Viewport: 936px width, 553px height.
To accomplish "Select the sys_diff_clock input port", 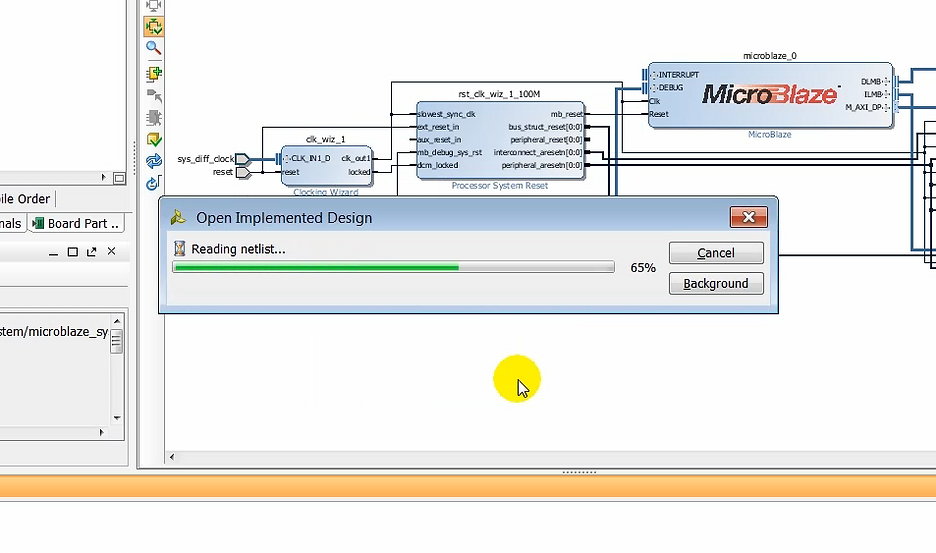I will click(x=242, y=159).
